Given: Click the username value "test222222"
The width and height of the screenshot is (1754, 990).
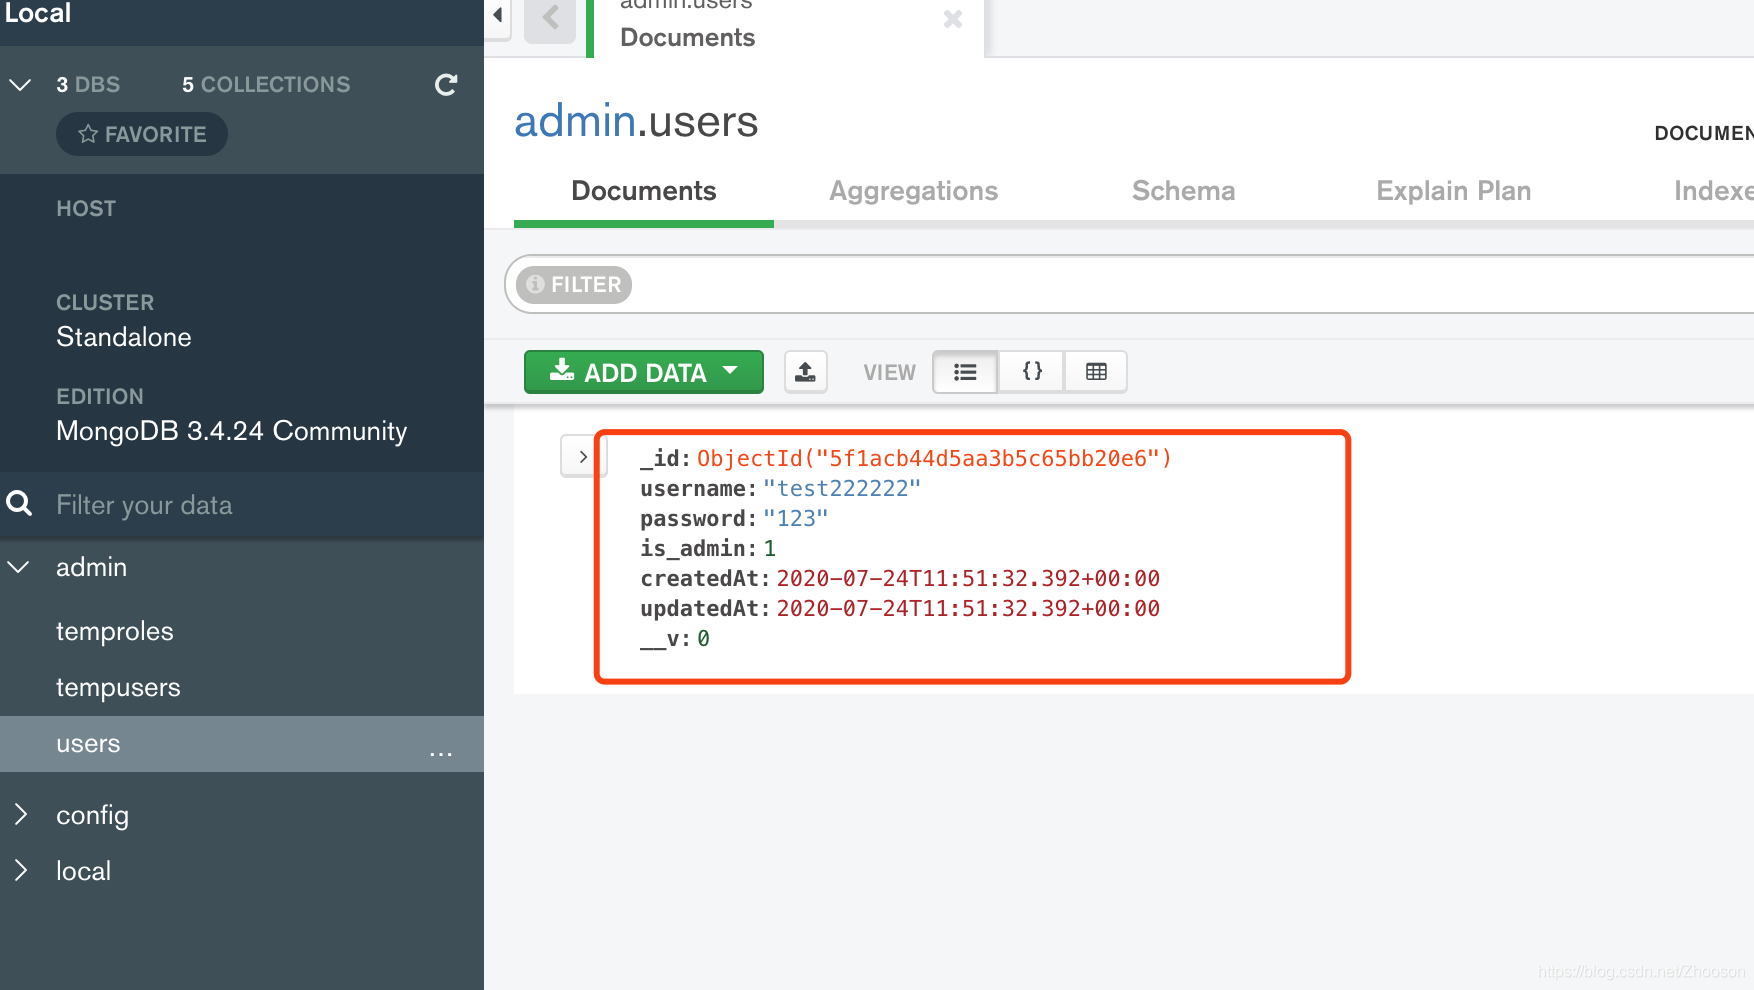Looking at the screenshot, I should 841,488.
